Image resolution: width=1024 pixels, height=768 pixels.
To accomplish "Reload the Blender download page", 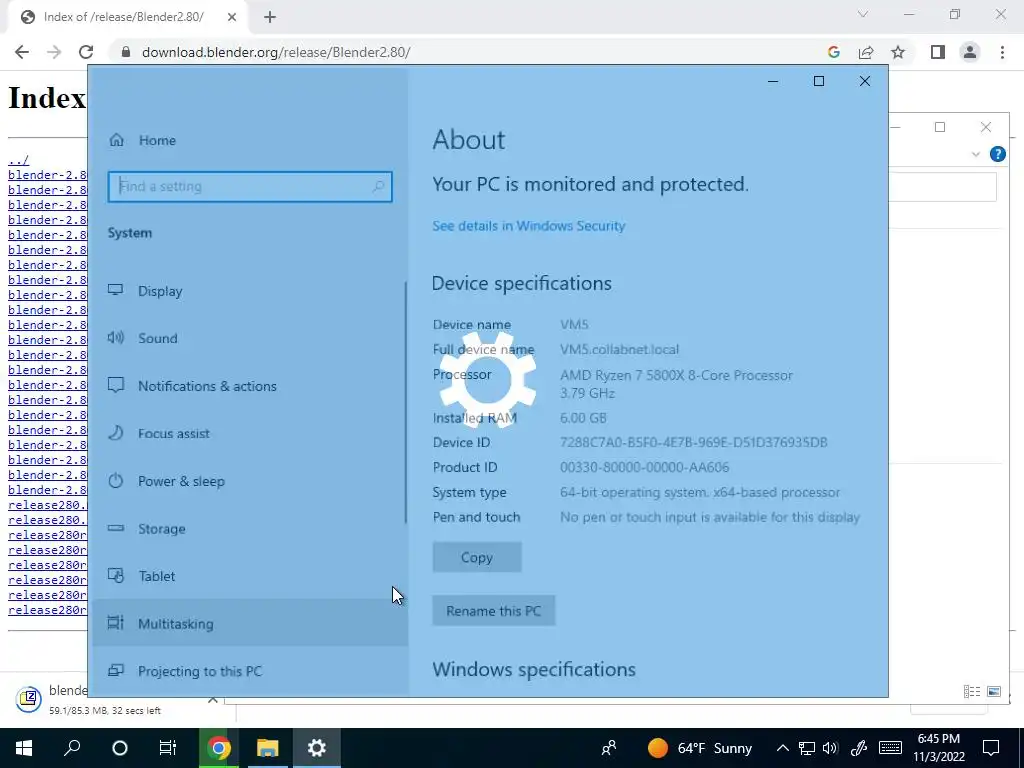I will (x=86, y=52).
